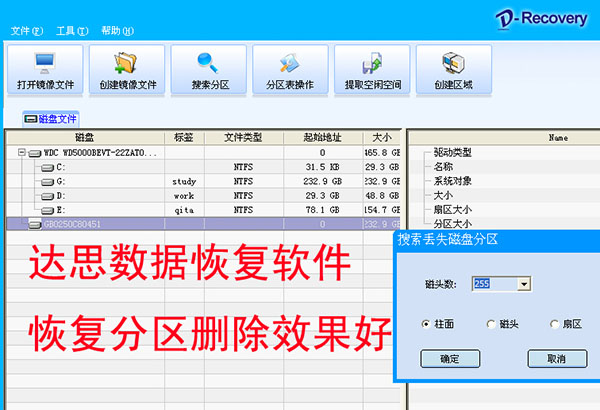Select the 扇区 radio button

coord(554,324)
